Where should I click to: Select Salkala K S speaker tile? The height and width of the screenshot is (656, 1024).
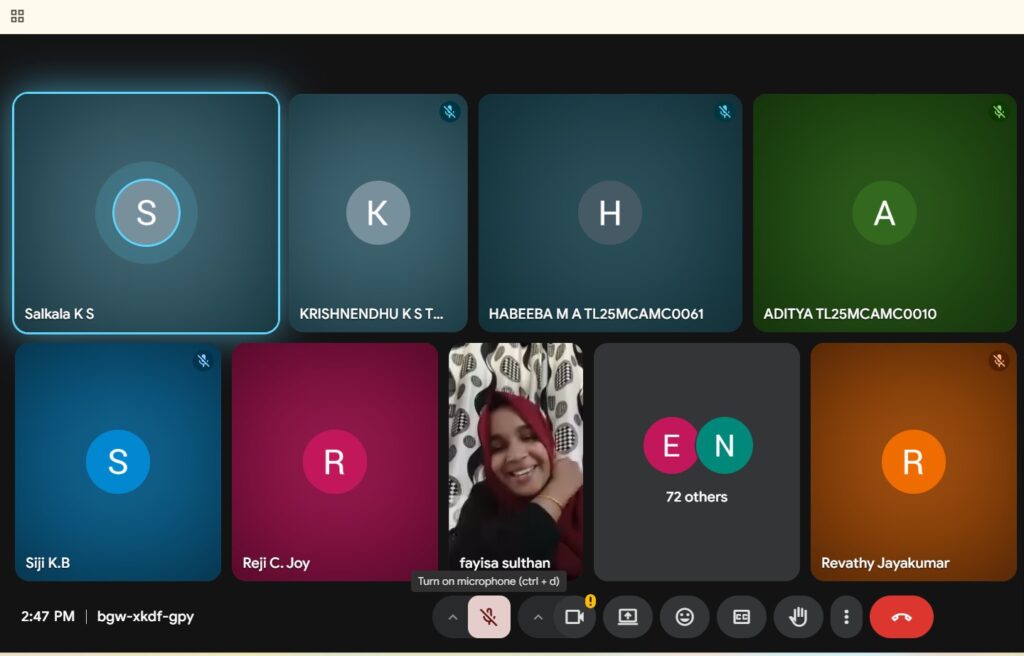pos(146,213)
